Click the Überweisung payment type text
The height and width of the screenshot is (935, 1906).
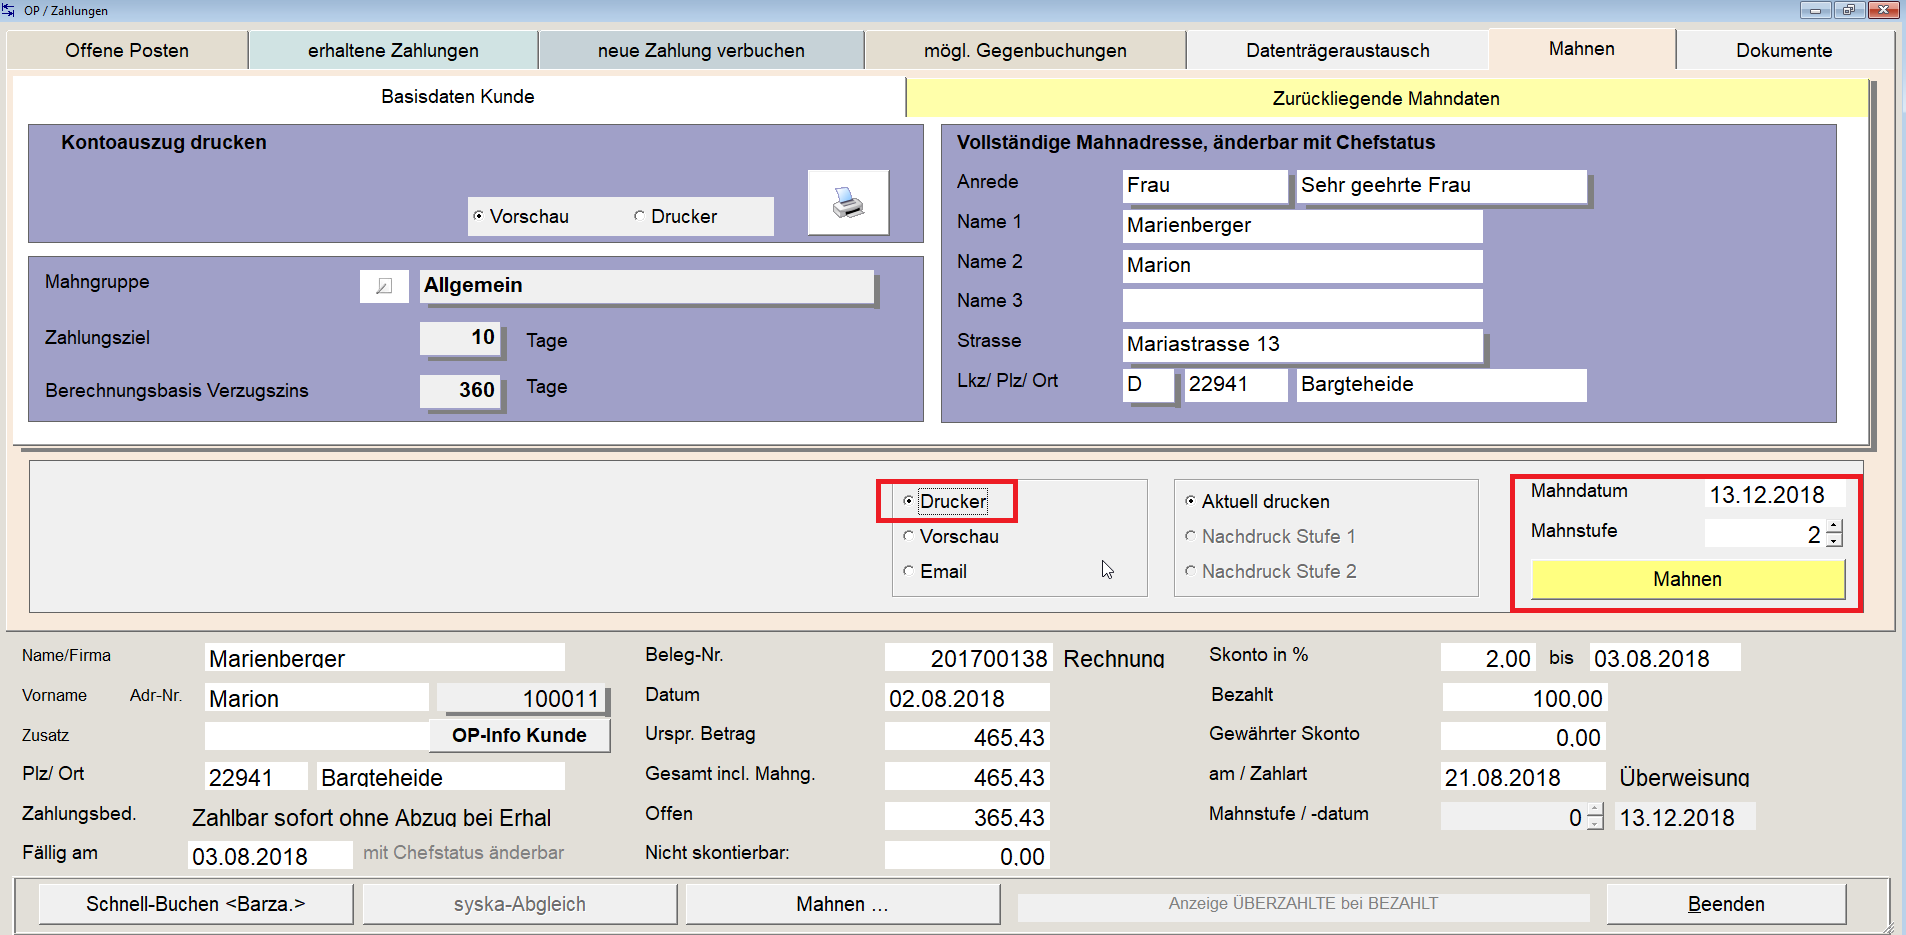tap(1684, 777)
